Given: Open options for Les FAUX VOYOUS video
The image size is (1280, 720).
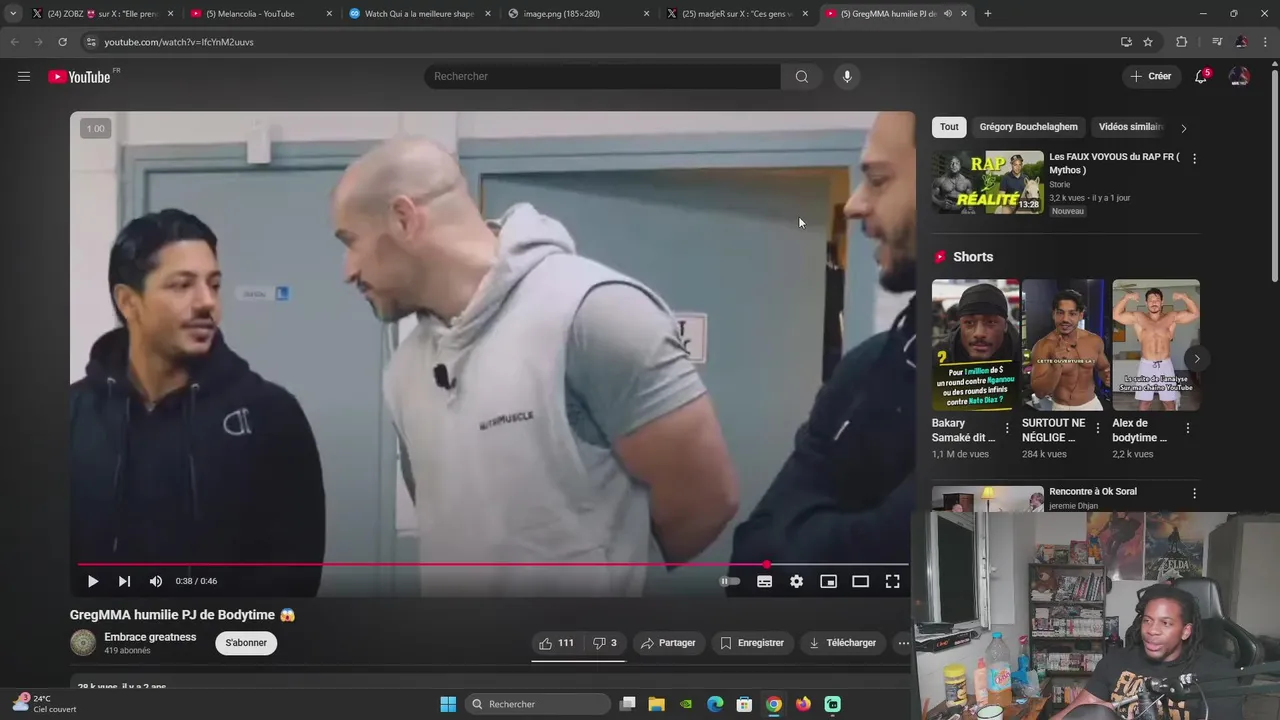Looking at the screenshot, I should point(1194,159).
